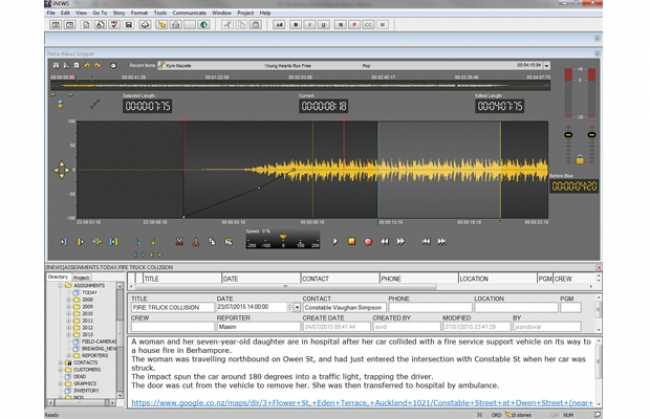Click the audio overview waveform strip
This screenshot has width=650, height=419.
(301, 86)
